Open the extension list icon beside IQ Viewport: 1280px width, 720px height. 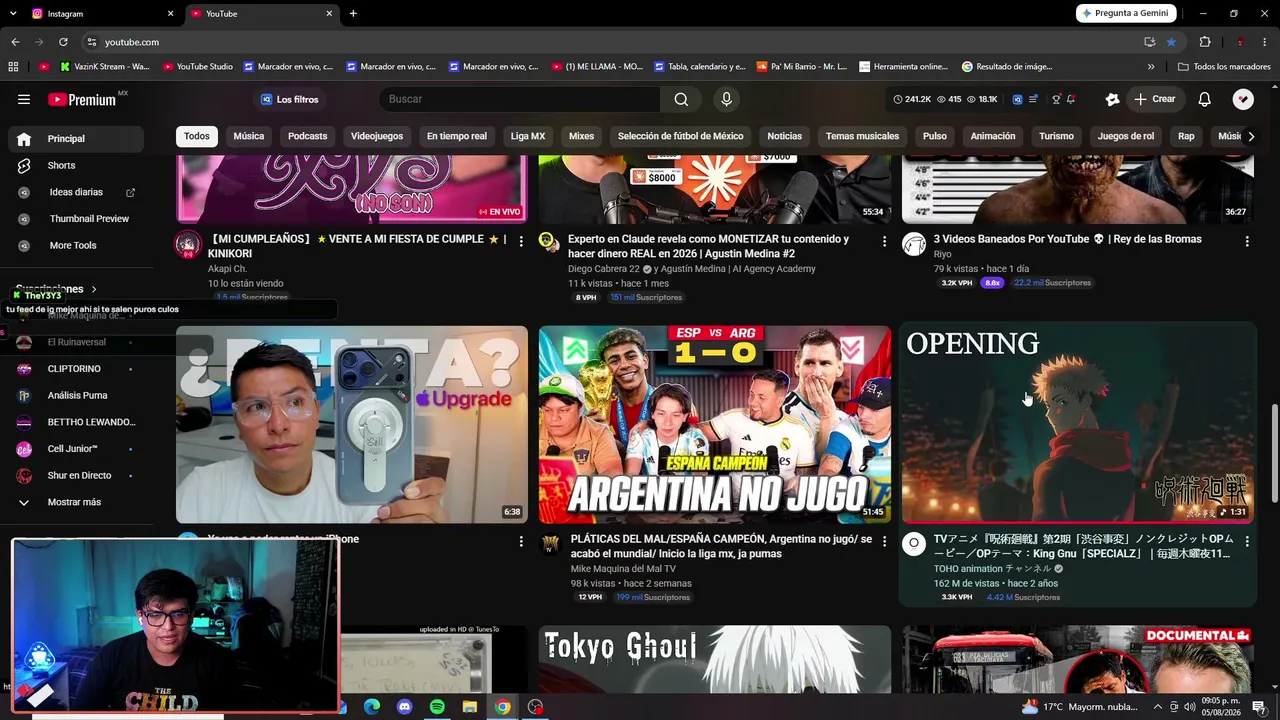coord(1034,99)
